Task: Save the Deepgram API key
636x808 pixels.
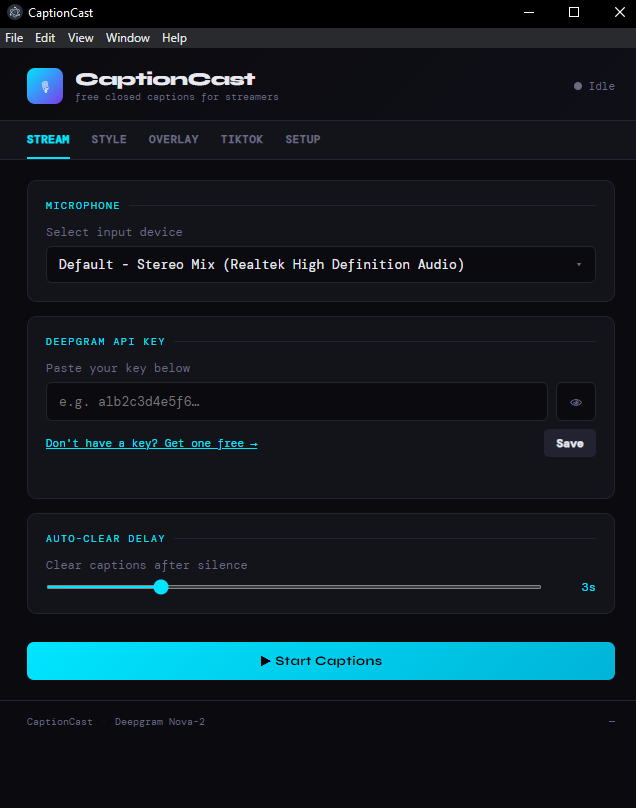Action: (x=569, y=443)
